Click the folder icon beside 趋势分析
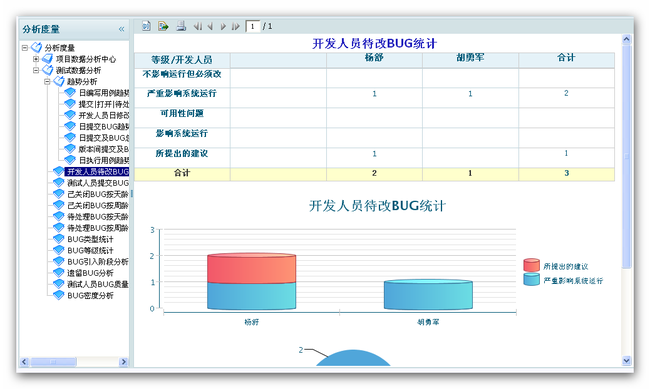The image size is (650, 389). pos(59,81)
